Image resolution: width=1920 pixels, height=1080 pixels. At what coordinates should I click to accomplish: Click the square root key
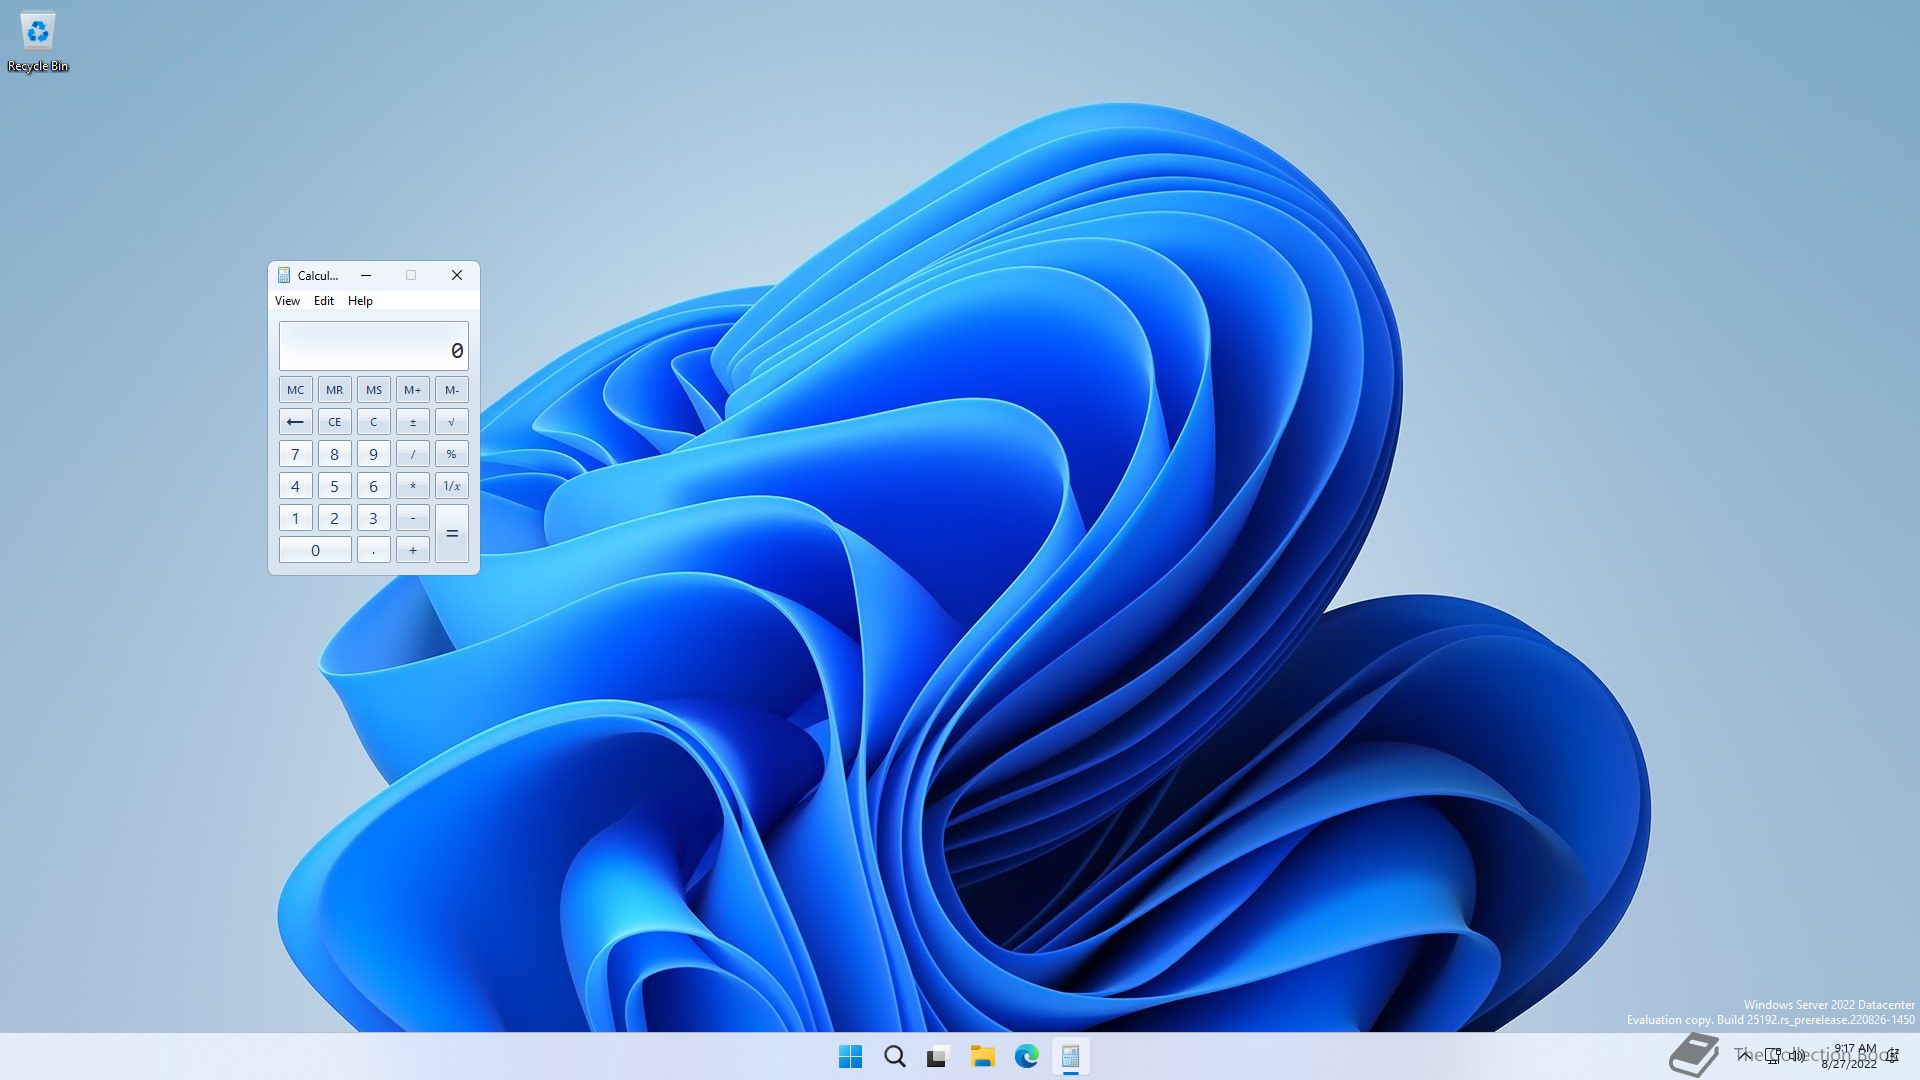tap(451, 422)
